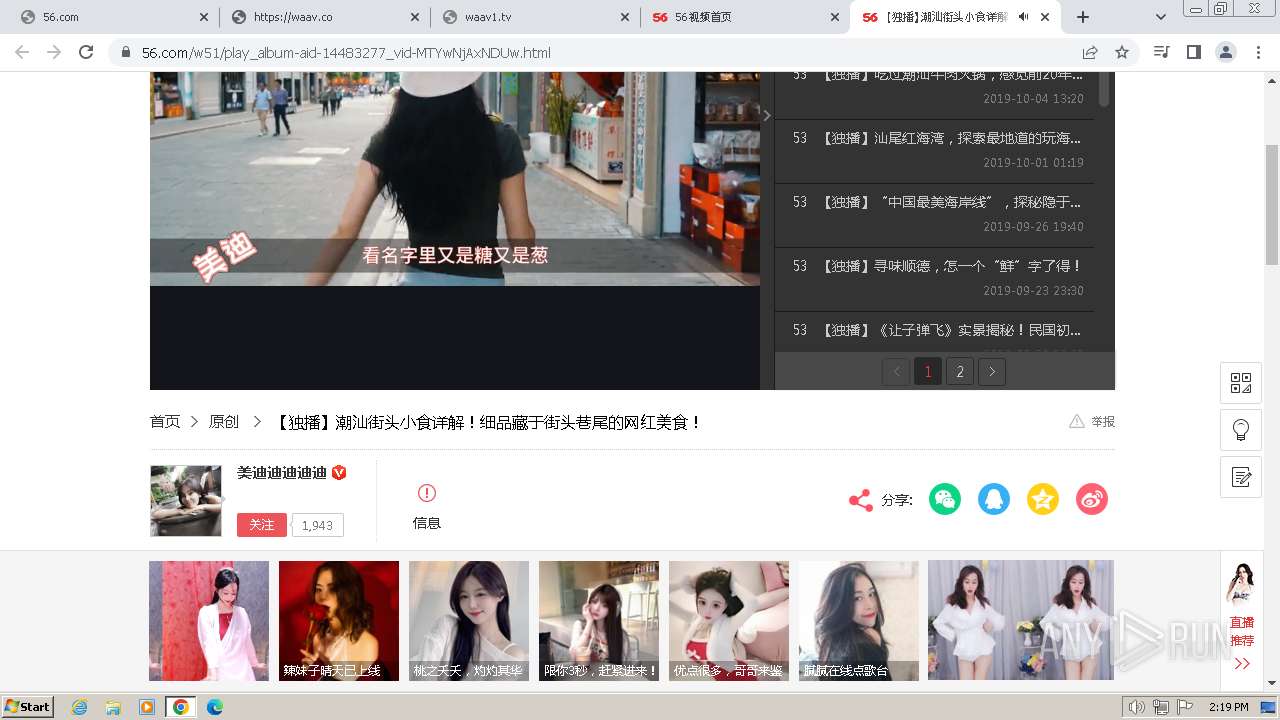Open Internet Explorer from taskbar
Screen dimensions: 1280x720
click(80, 707)
